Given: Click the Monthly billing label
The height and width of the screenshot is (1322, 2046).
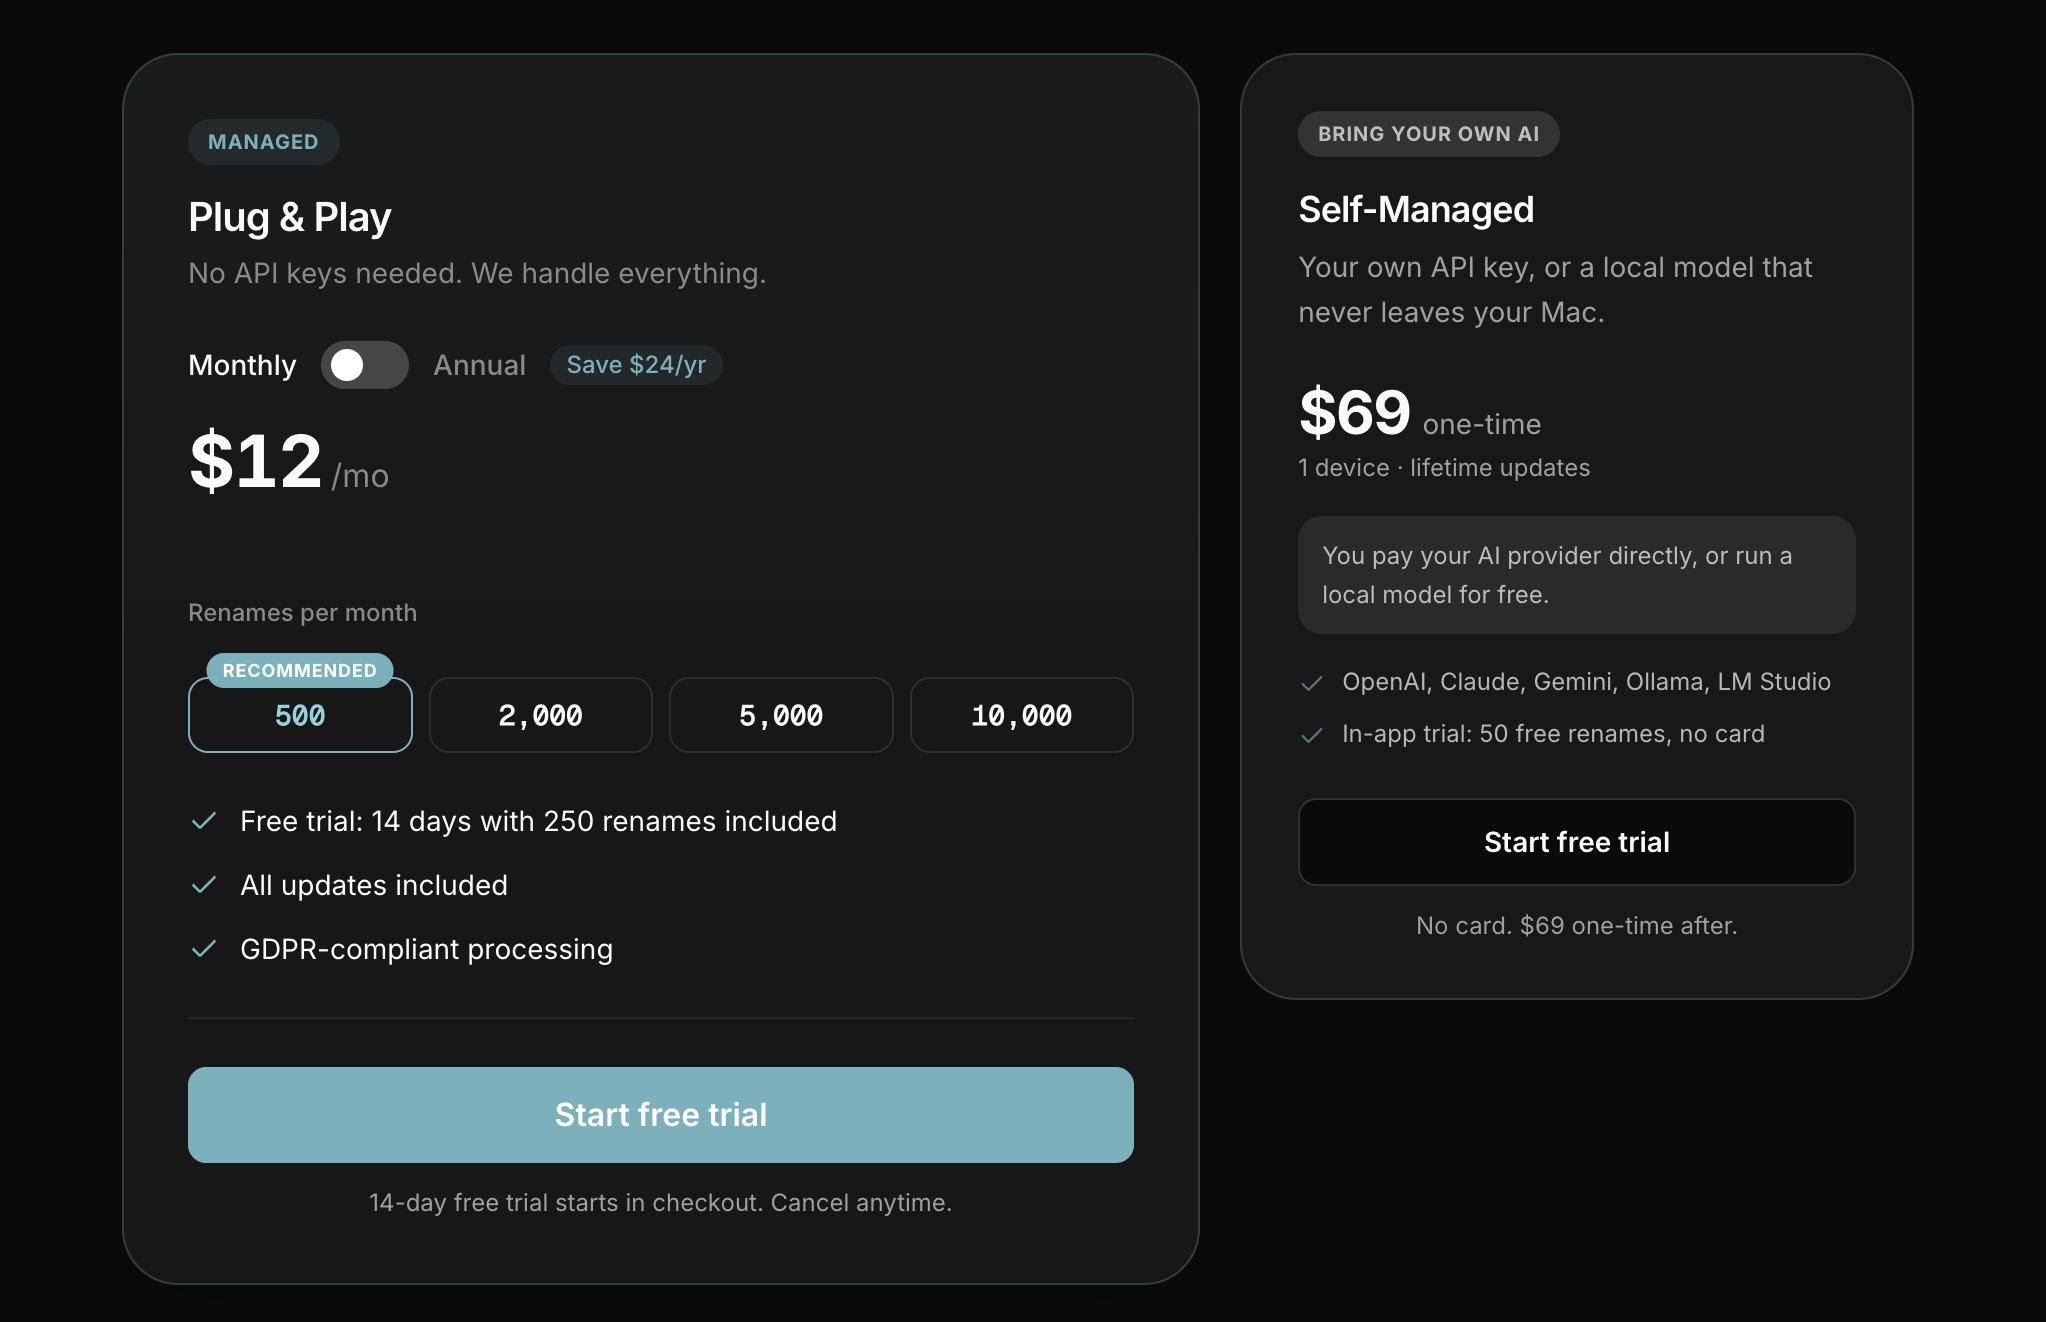Looking at the screenshot, I should (242, 365).
